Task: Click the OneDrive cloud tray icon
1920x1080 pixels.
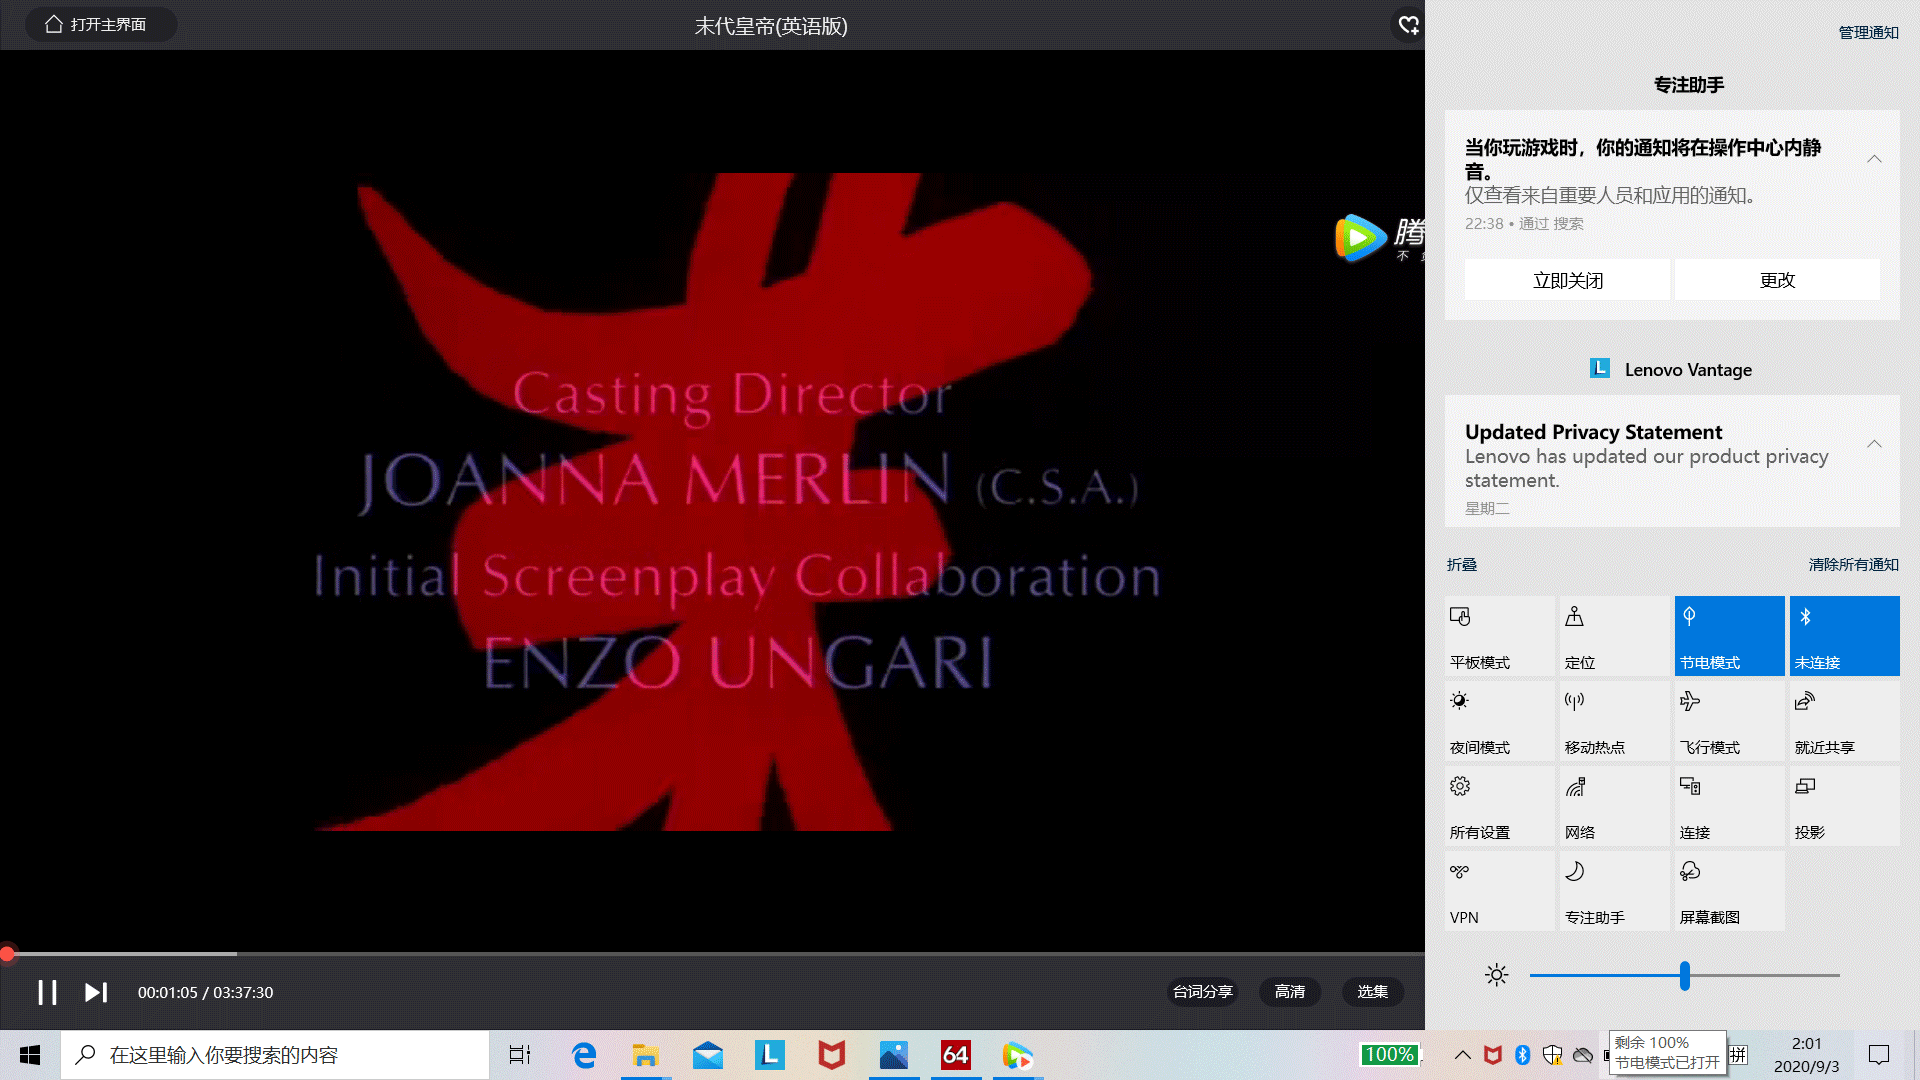Action: 1583,1055
